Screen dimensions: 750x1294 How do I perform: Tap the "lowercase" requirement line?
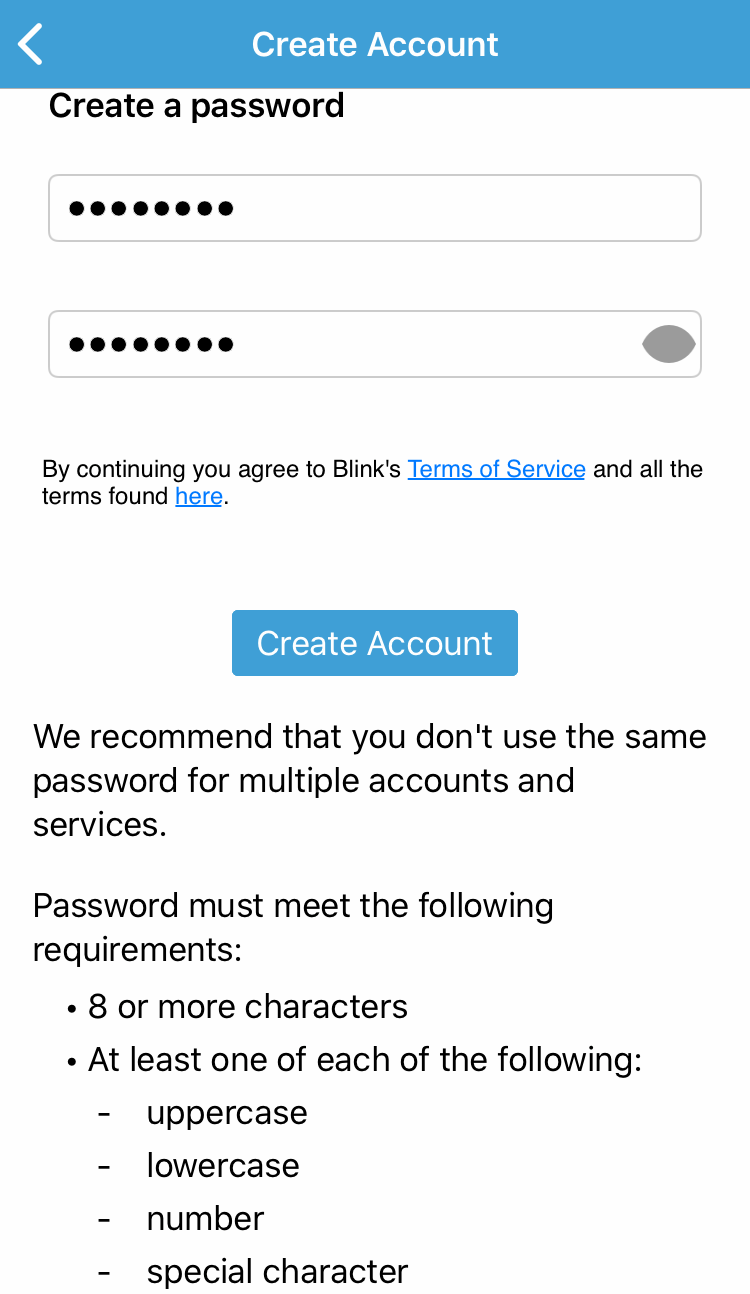pos(223,1166)
